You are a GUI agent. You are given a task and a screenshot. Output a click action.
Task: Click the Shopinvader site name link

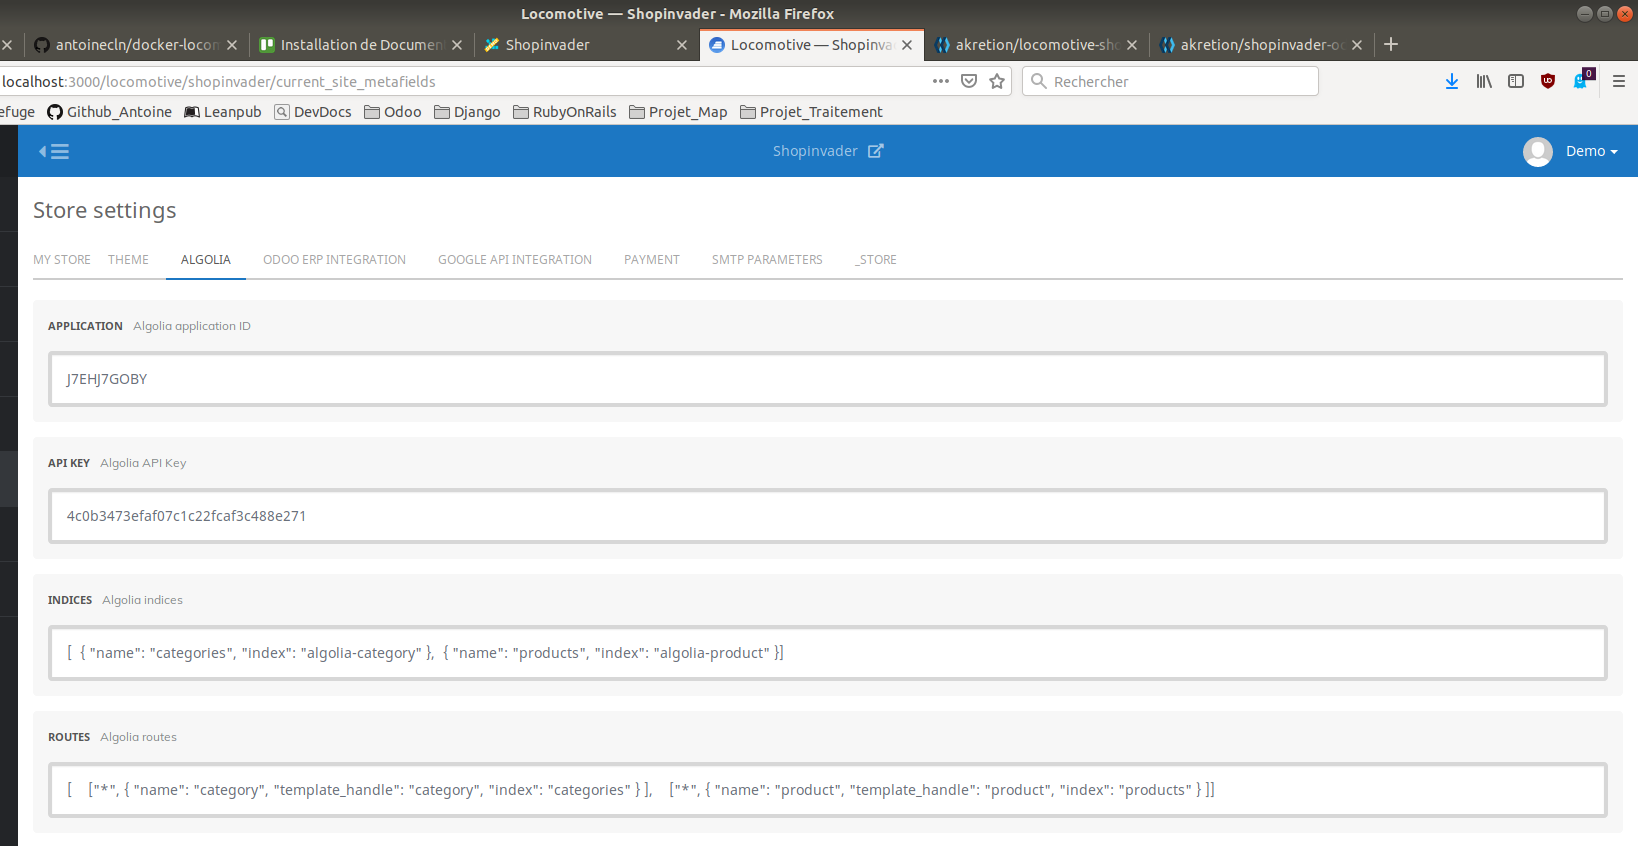(815, 151)
